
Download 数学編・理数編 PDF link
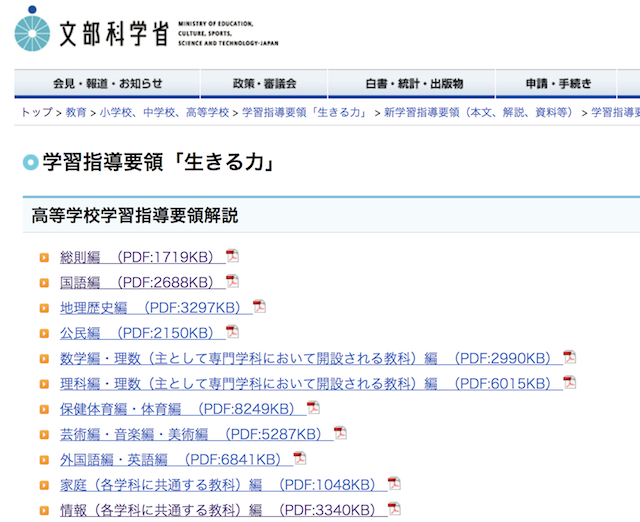click(306, 358)
